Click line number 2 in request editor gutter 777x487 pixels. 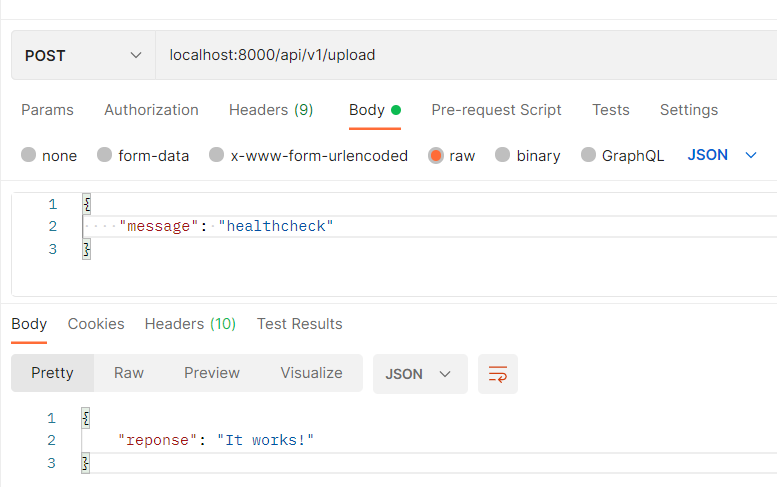(x=53, y=226)
